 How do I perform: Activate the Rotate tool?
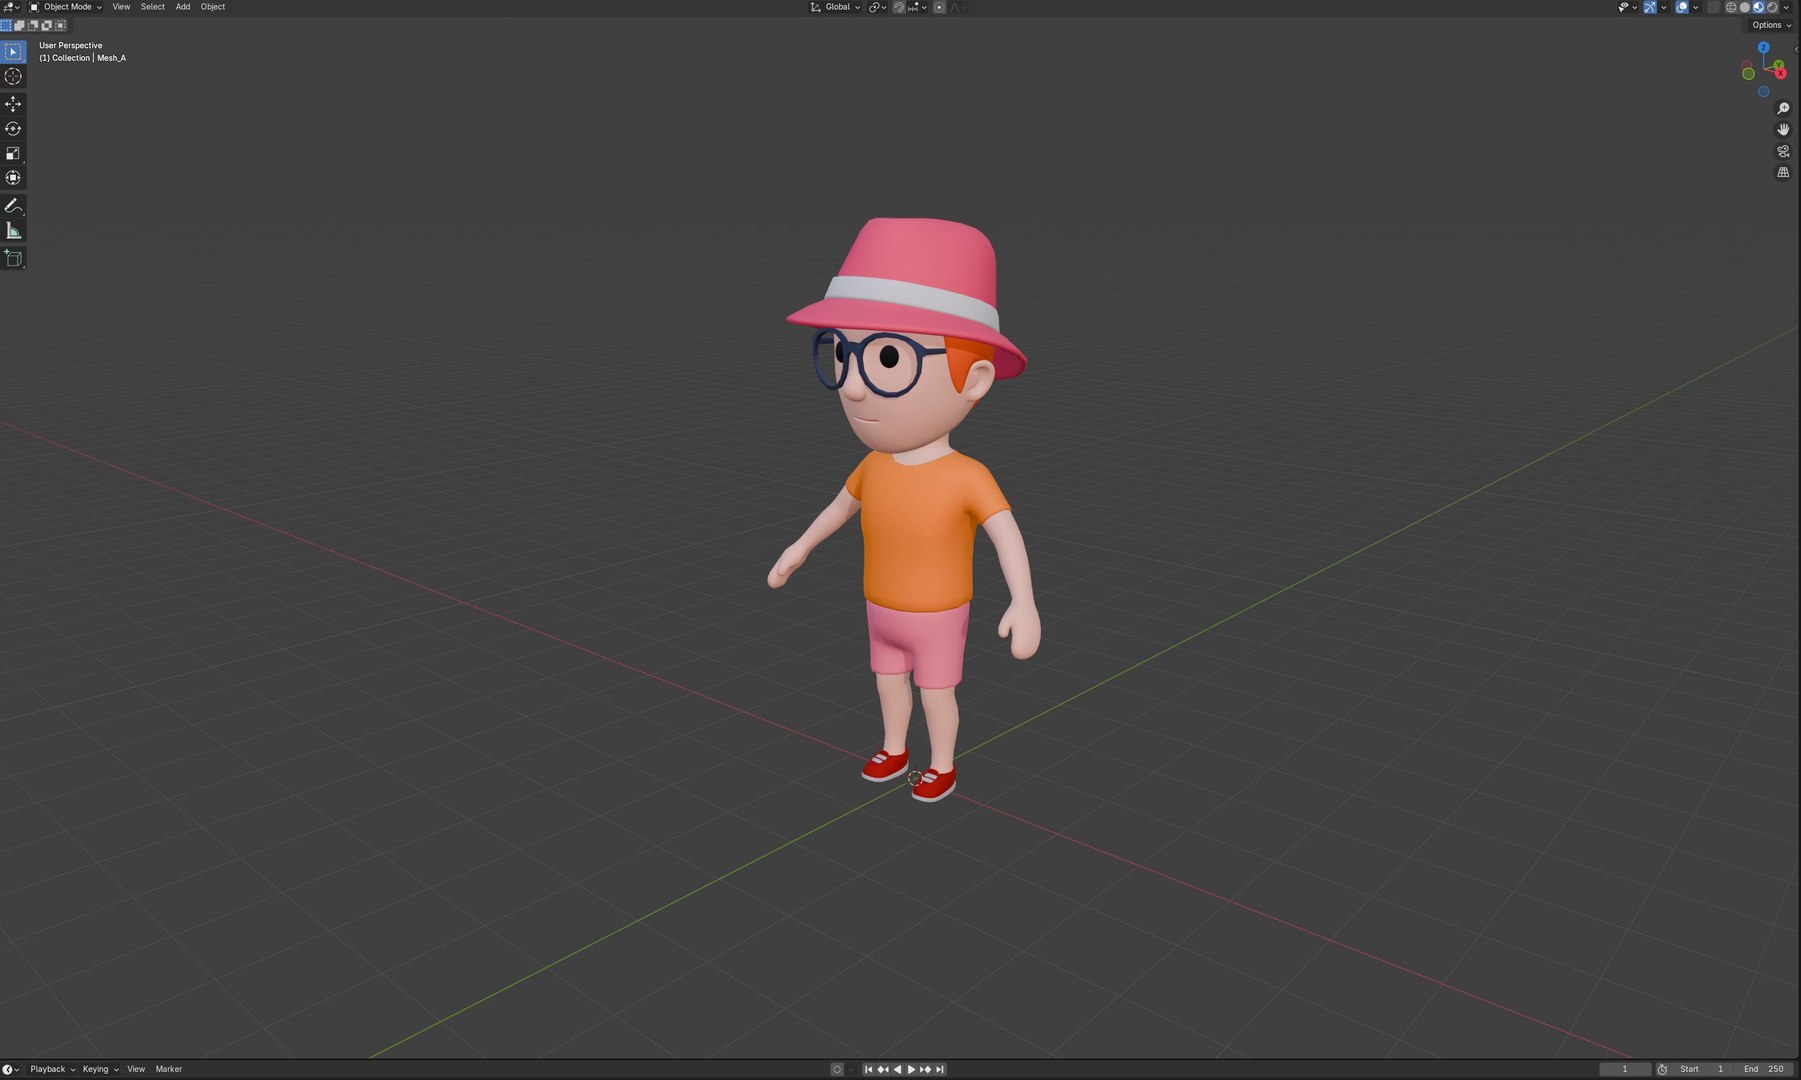tap(13, 129)
